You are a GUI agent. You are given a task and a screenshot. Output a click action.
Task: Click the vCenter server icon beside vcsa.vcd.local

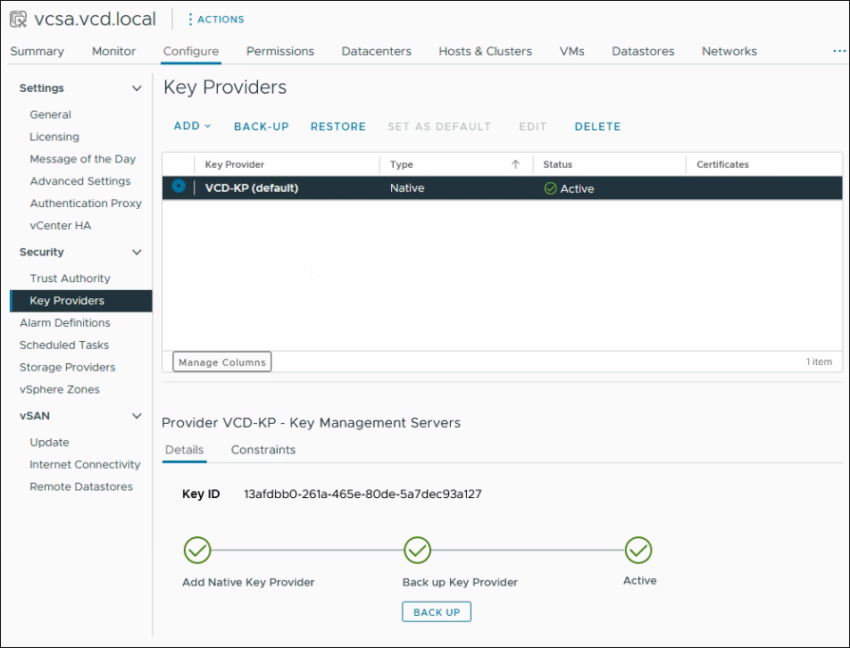click(x=18, y=18)
